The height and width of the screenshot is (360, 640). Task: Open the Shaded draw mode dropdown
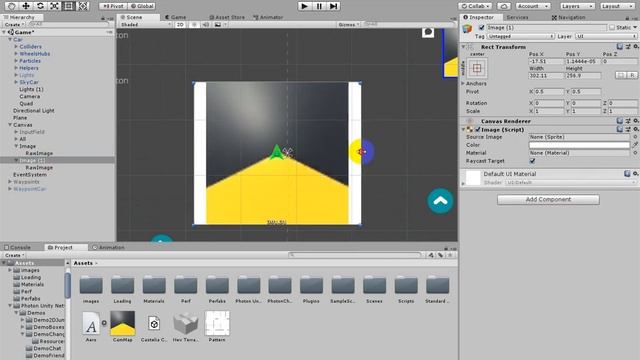coord(145,24)
